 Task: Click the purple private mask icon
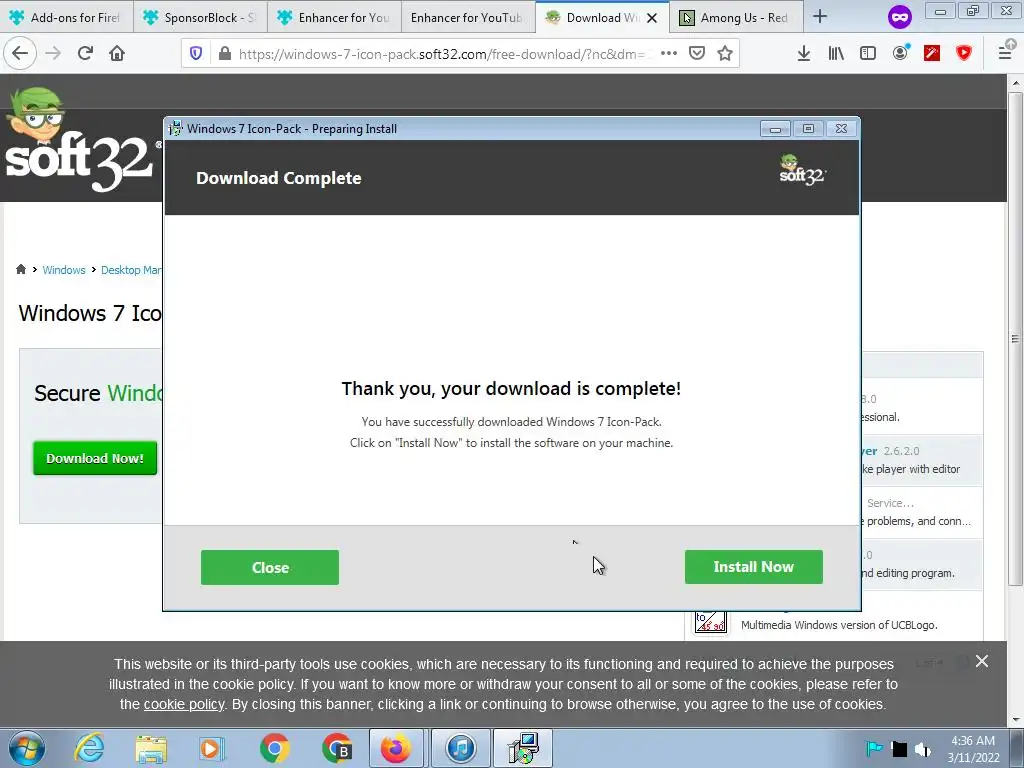coord(899,17)
